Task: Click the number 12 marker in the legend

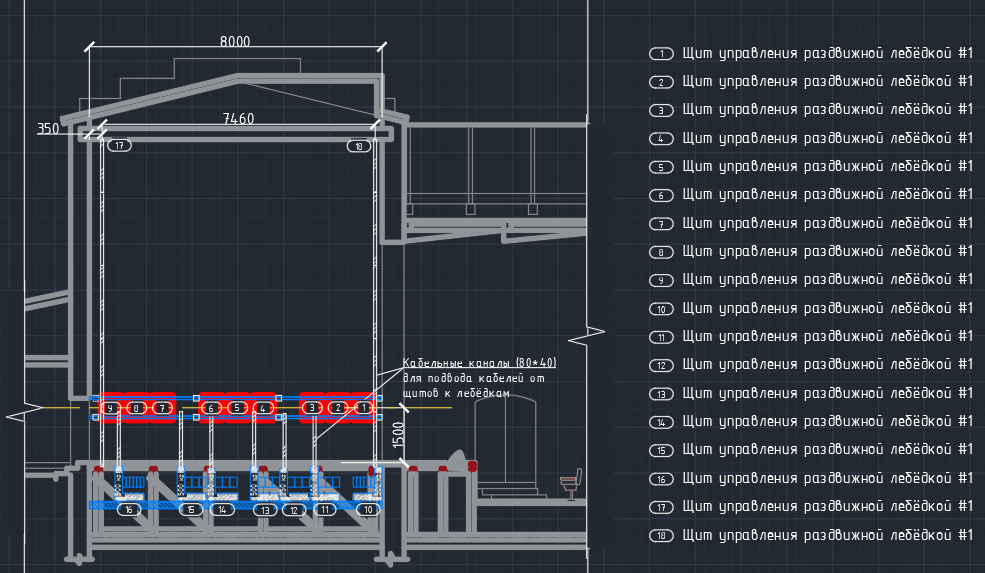Action: coord(661,365)
